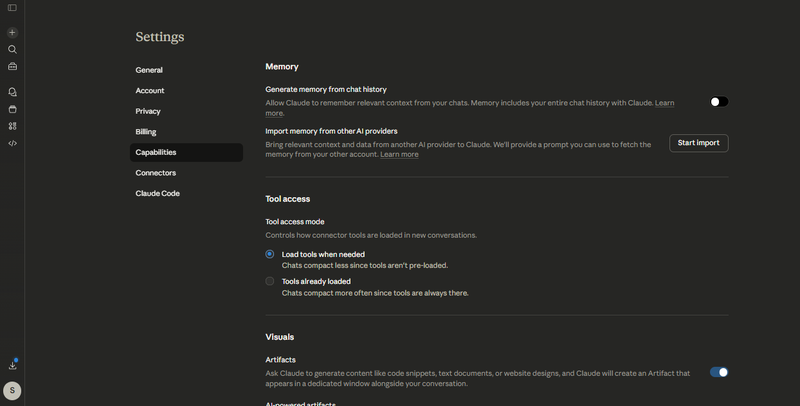This screenshot has height=406, width=800.
Task: Open the user avatar labeled S
Action: pos(12,391)
